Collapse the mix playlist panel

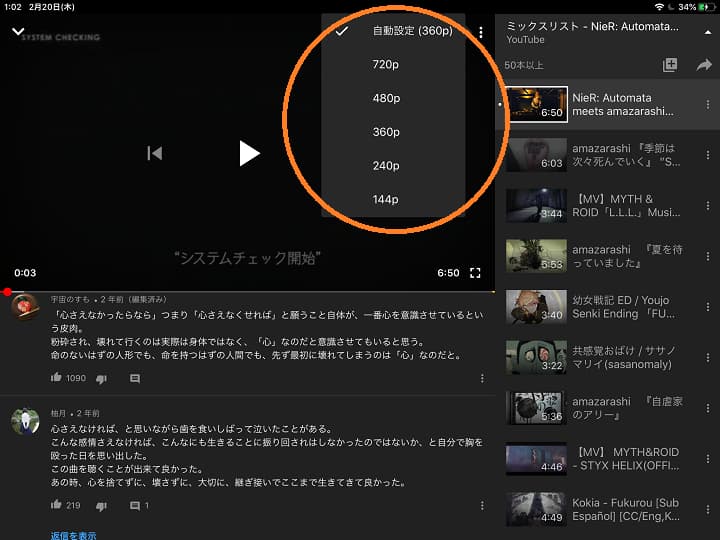tap(708, 32)
